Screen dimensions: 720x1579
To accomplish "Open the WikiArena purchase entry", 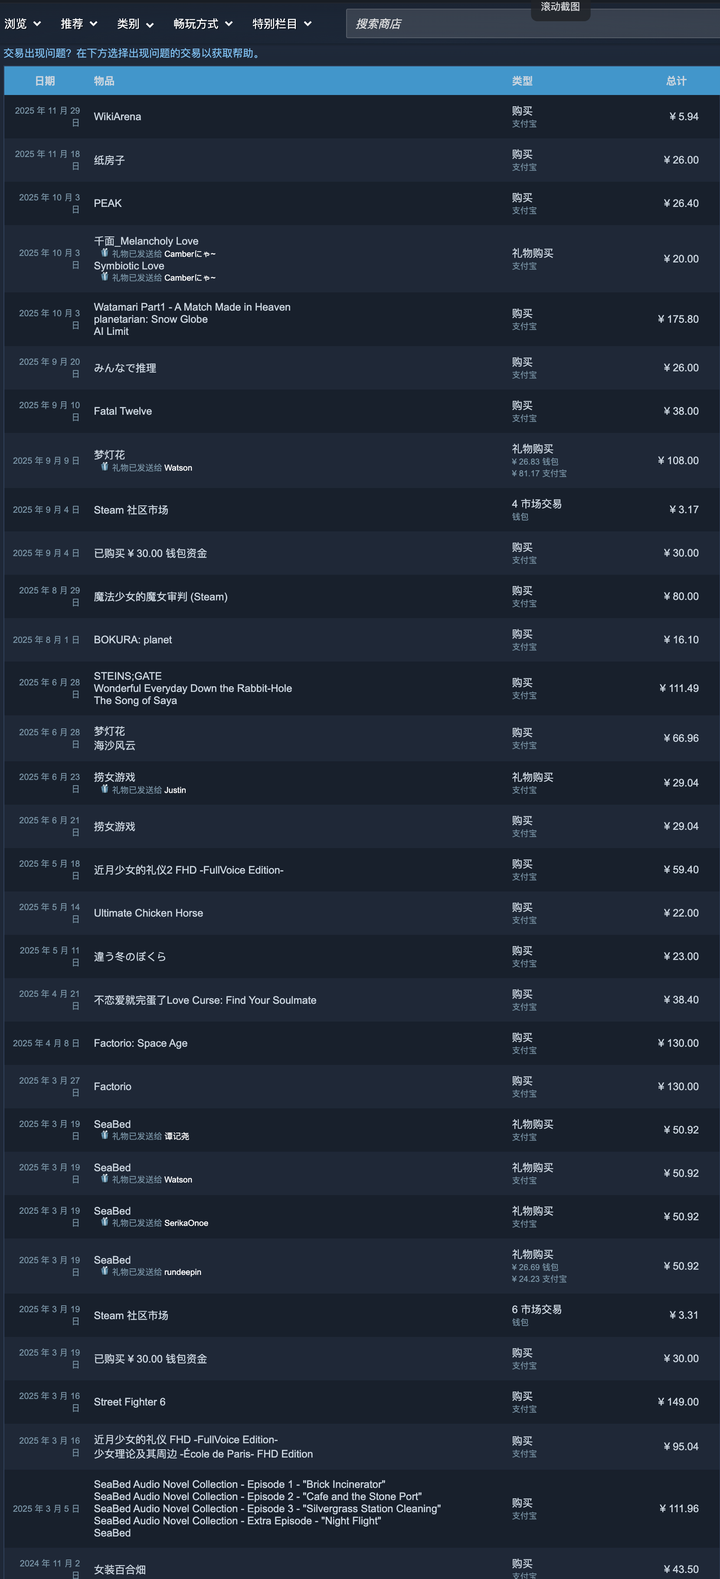I will (x=117, y=117).
